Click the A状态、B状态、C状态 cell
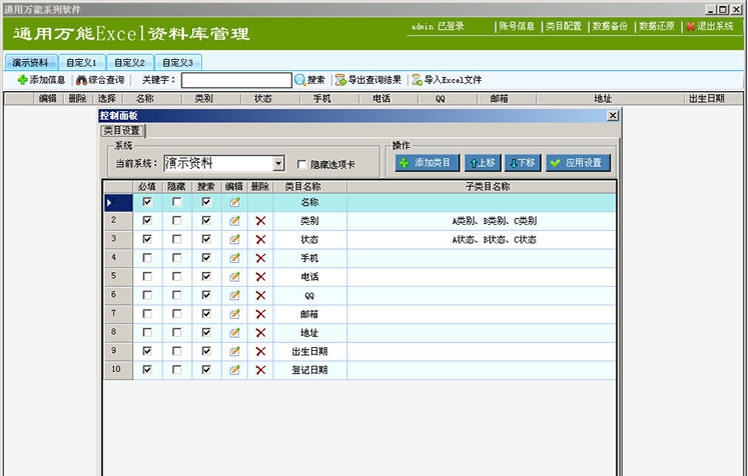This screenshot has width=748, height=476. click(x=481, y=239)
